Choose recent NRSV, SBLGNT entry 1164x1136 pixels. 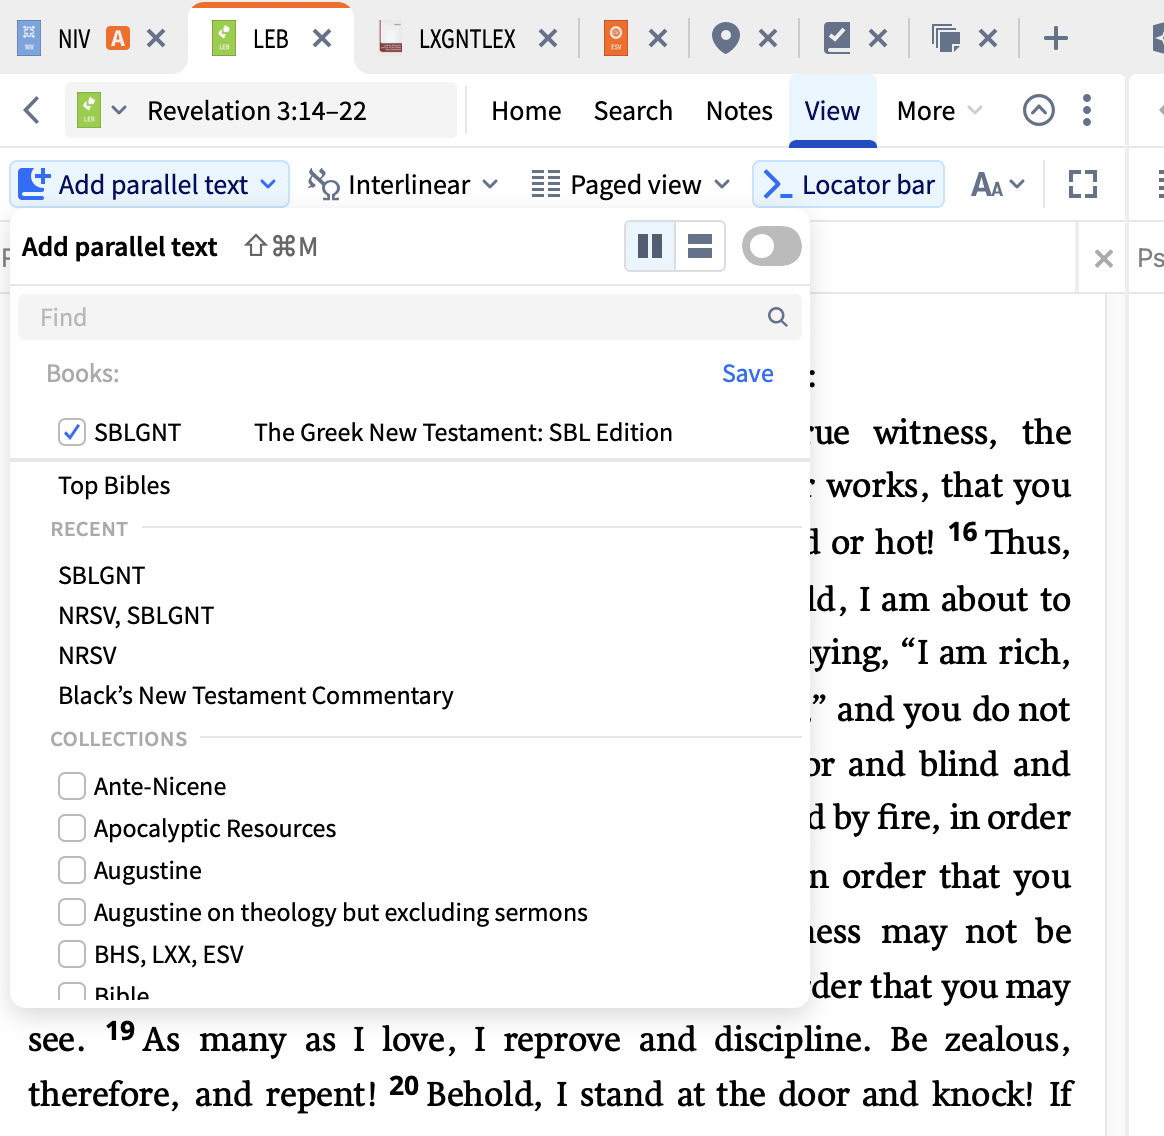[x=136, y=616]
